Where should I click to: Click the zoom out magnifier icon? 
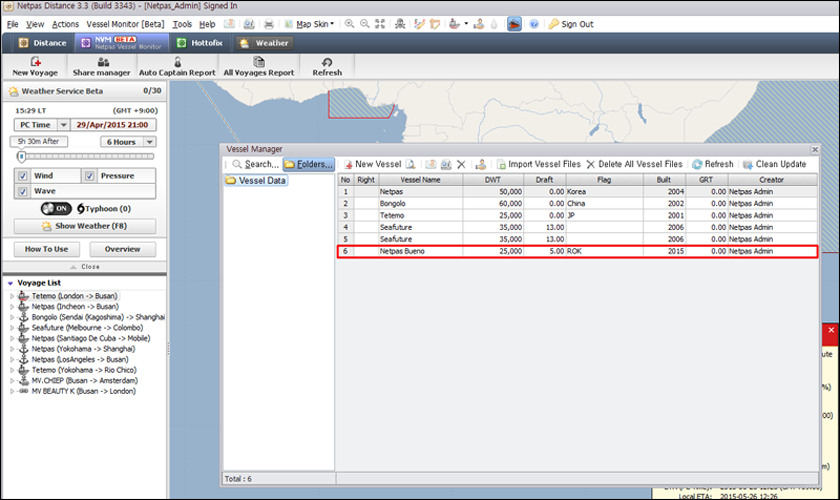365,24
